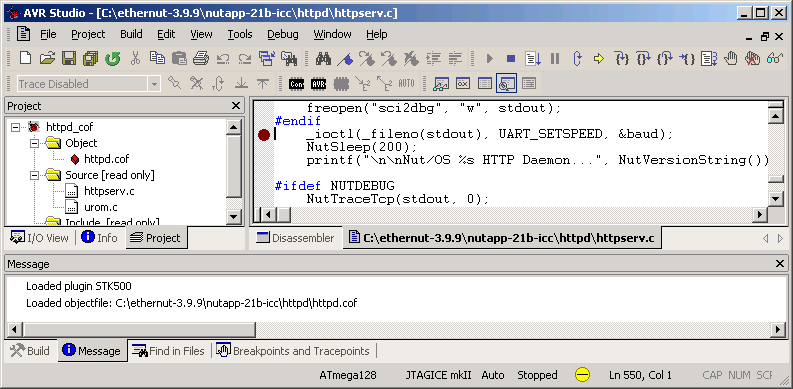Click the Run to Cursor braces icon
This screenshot has width=793, height=389.
[686, 59]
